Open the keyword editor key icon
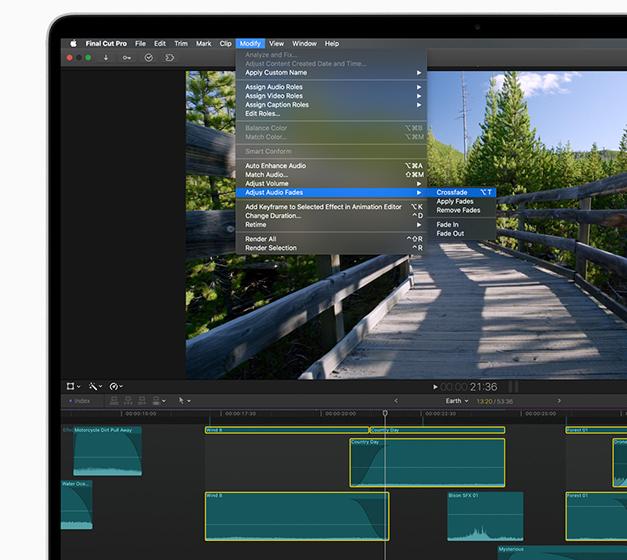 (127, 58)
